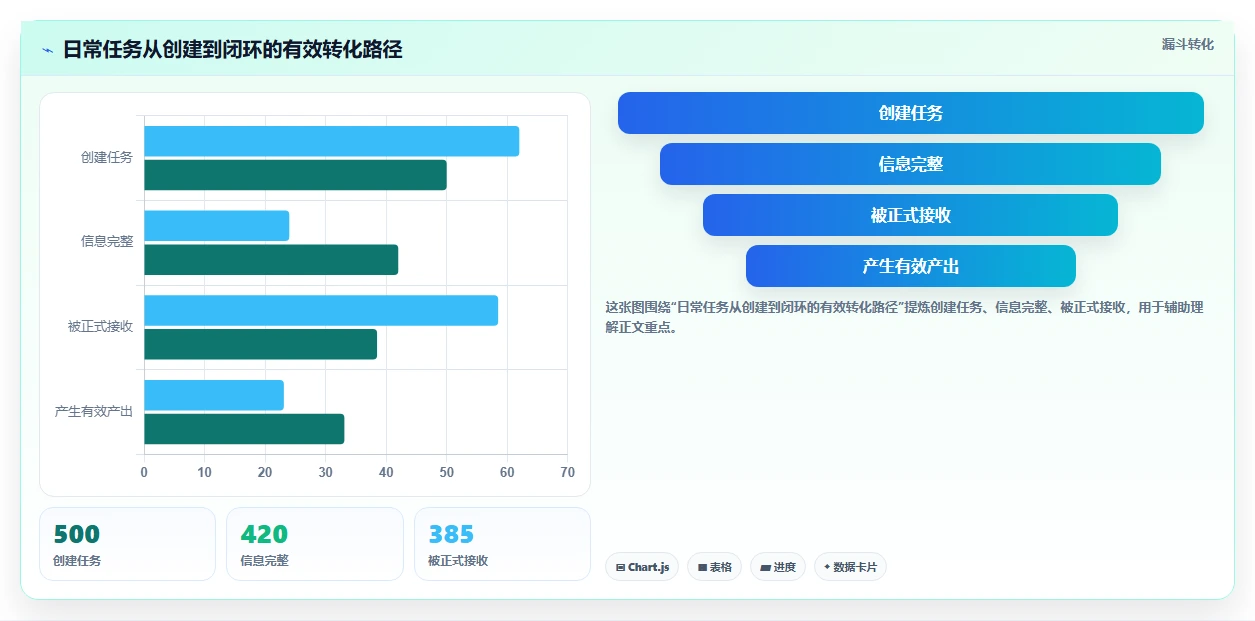Select the 被正式接收 funnel stage
The width and height of the screenshot is (1255, 621).
click(910, 215)
